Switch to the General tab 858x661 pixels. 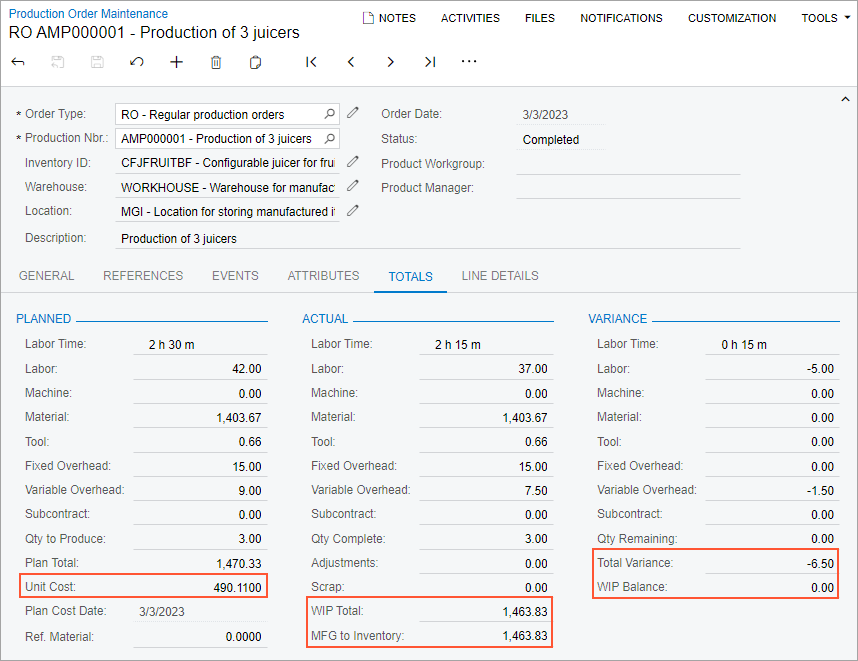pos(47,276)
